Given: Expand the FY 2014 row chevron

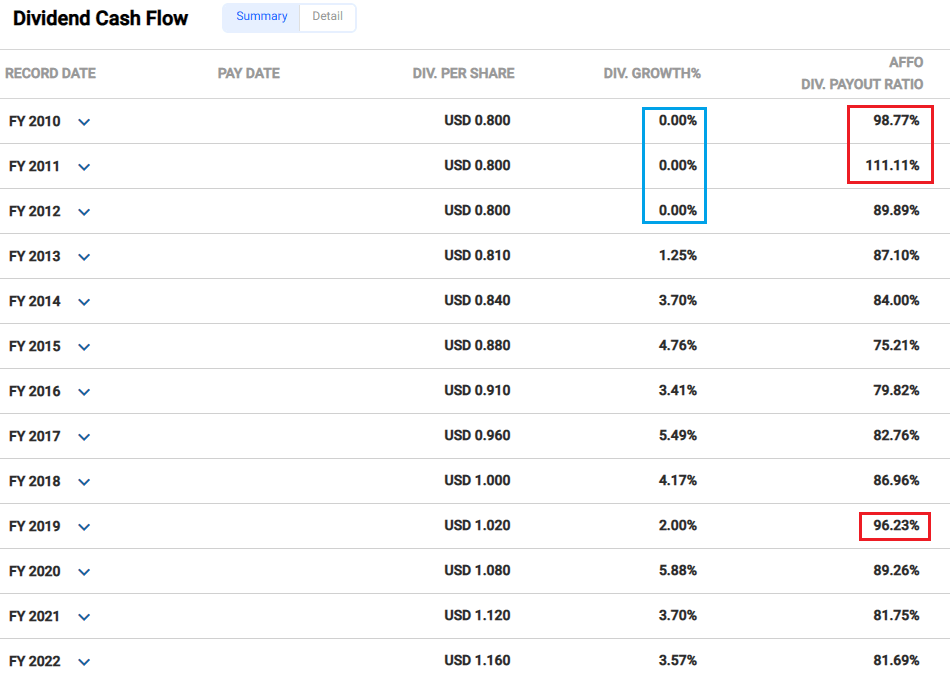Looking at the screenshot, I should [84, 302].
